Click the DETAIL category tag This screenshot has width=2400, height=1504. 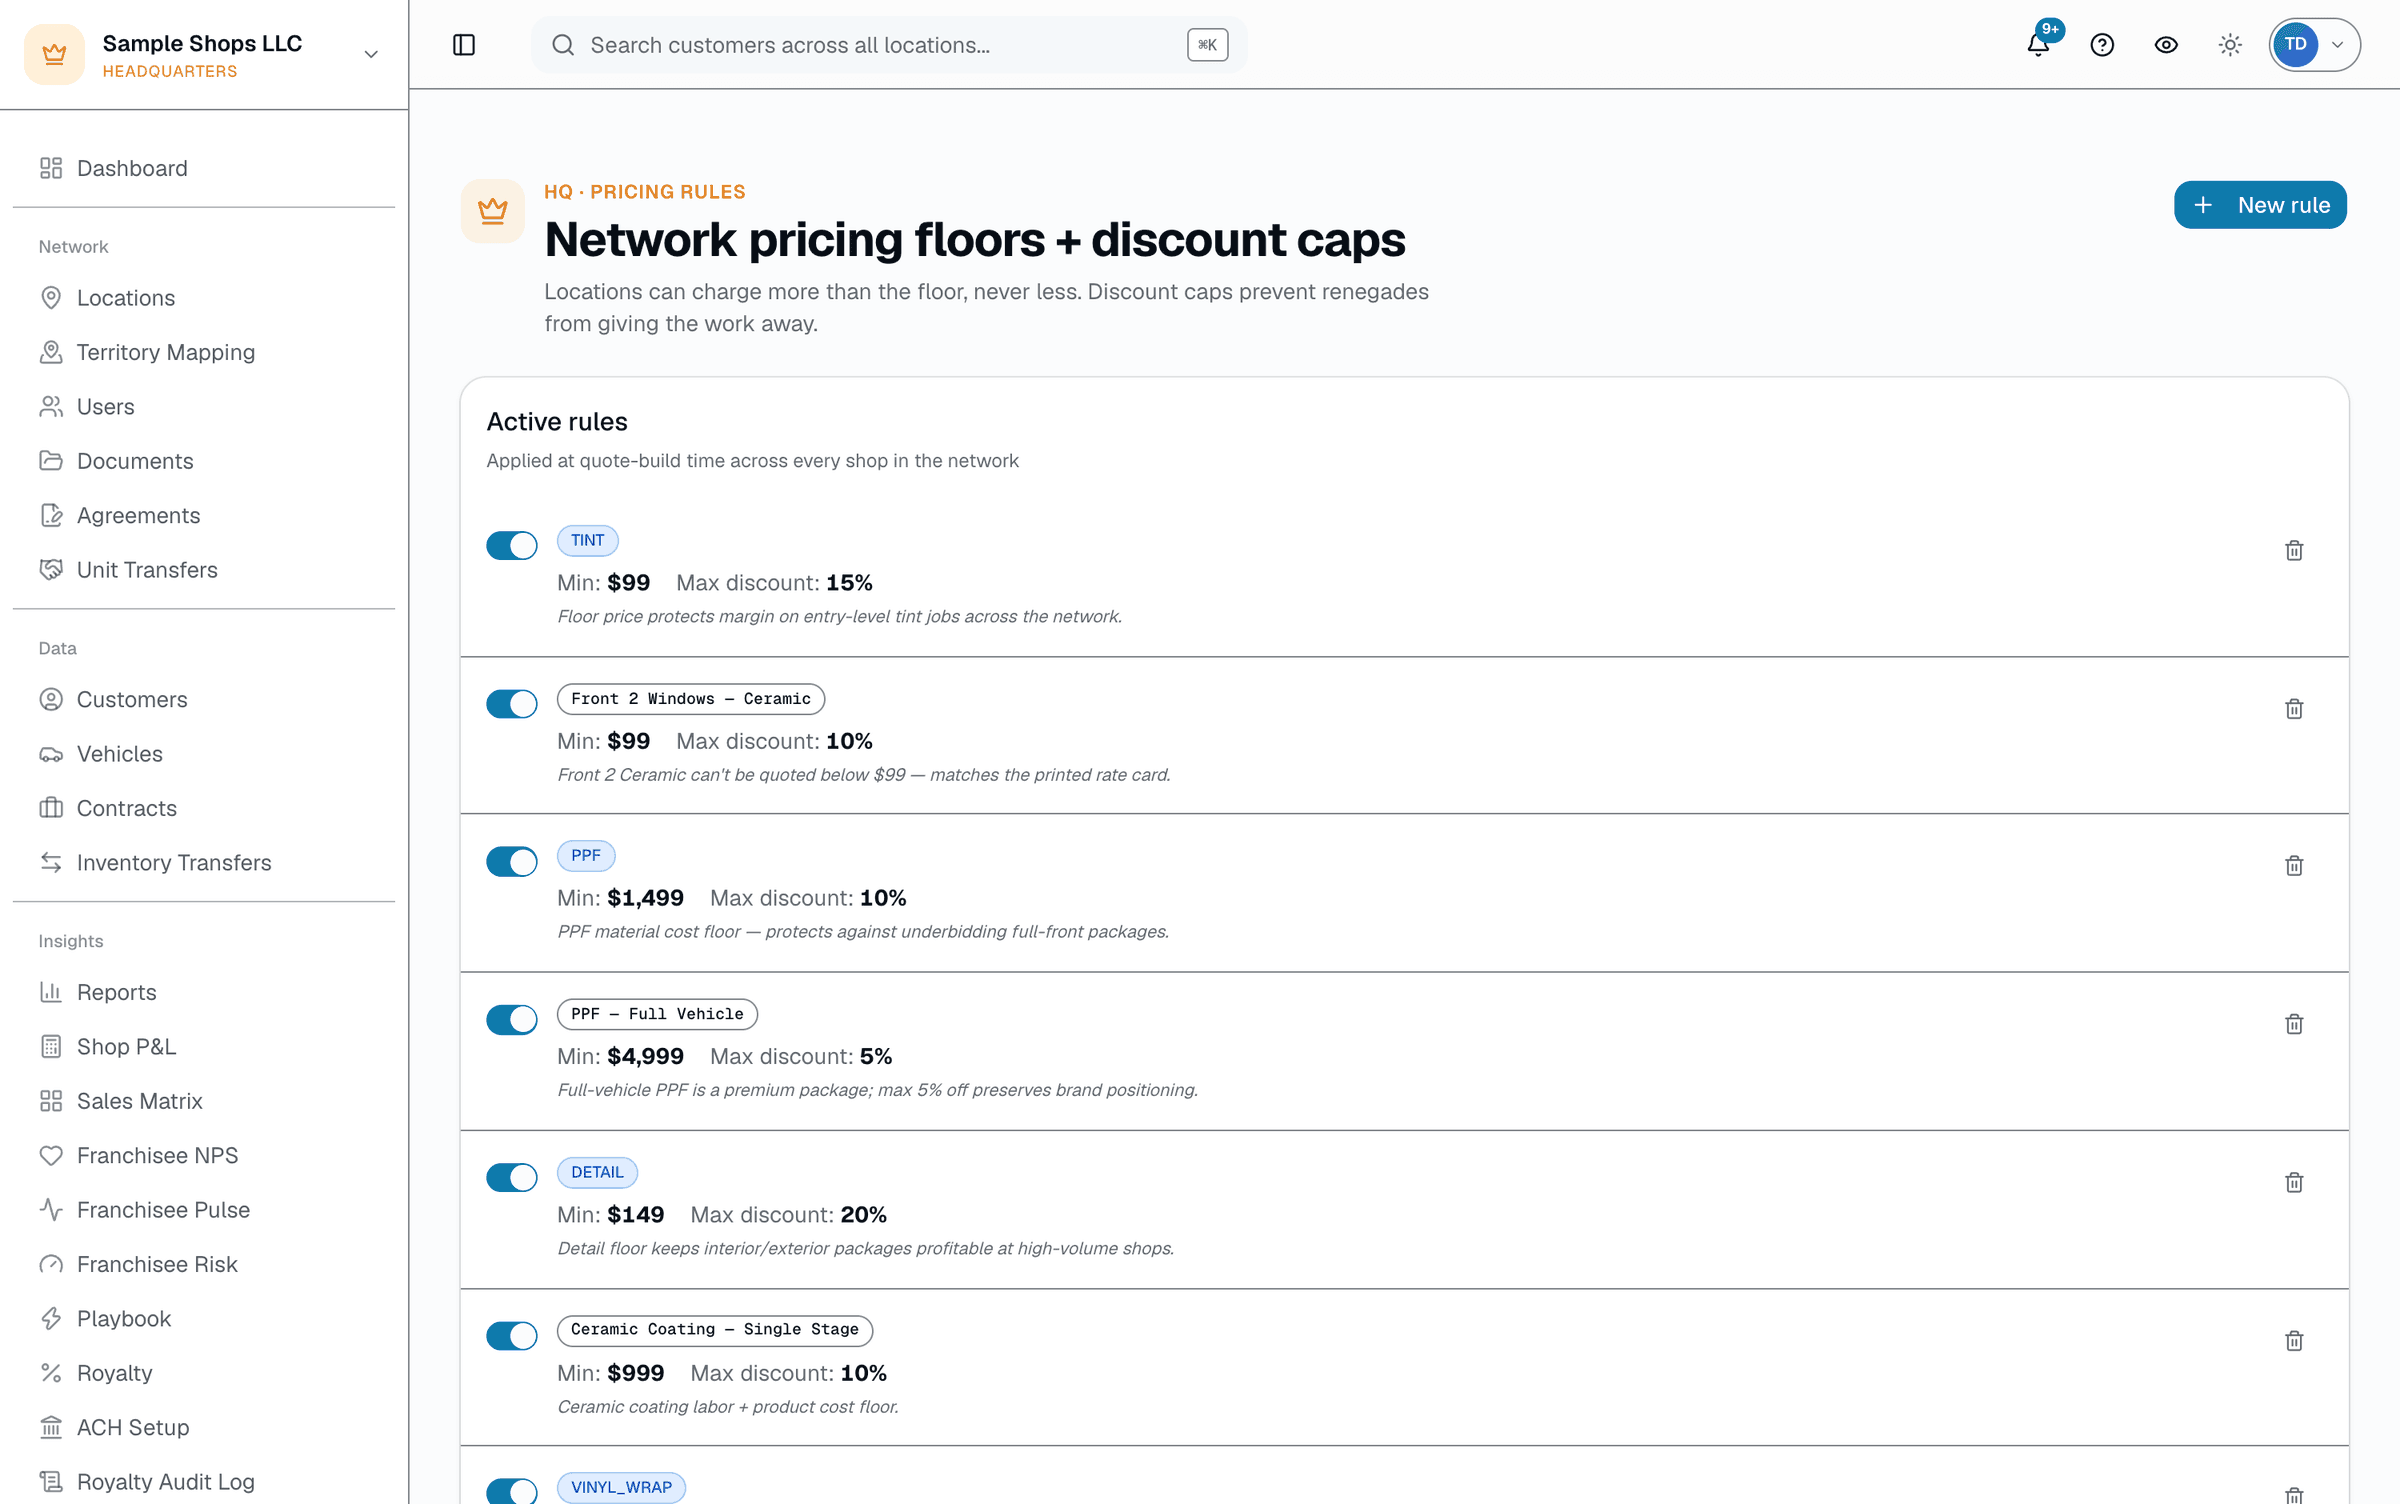[597, 1172]
